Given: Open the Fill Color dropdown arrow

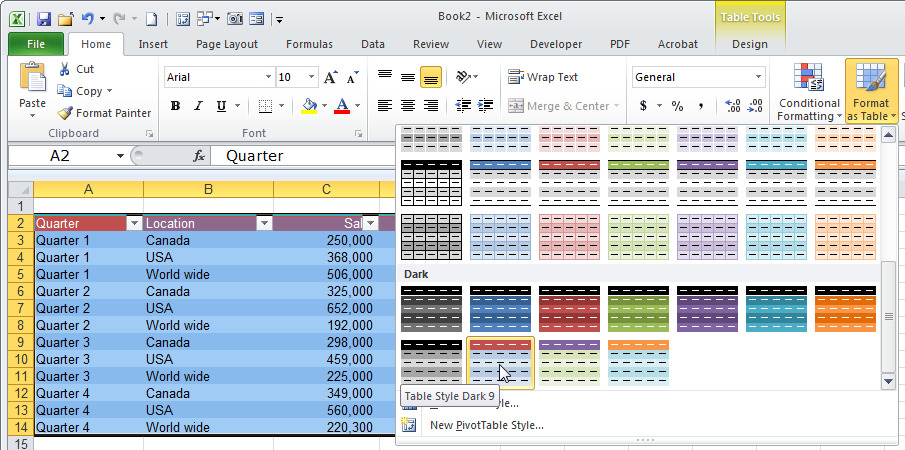Looking at the screenshot, I should (324, 106).
